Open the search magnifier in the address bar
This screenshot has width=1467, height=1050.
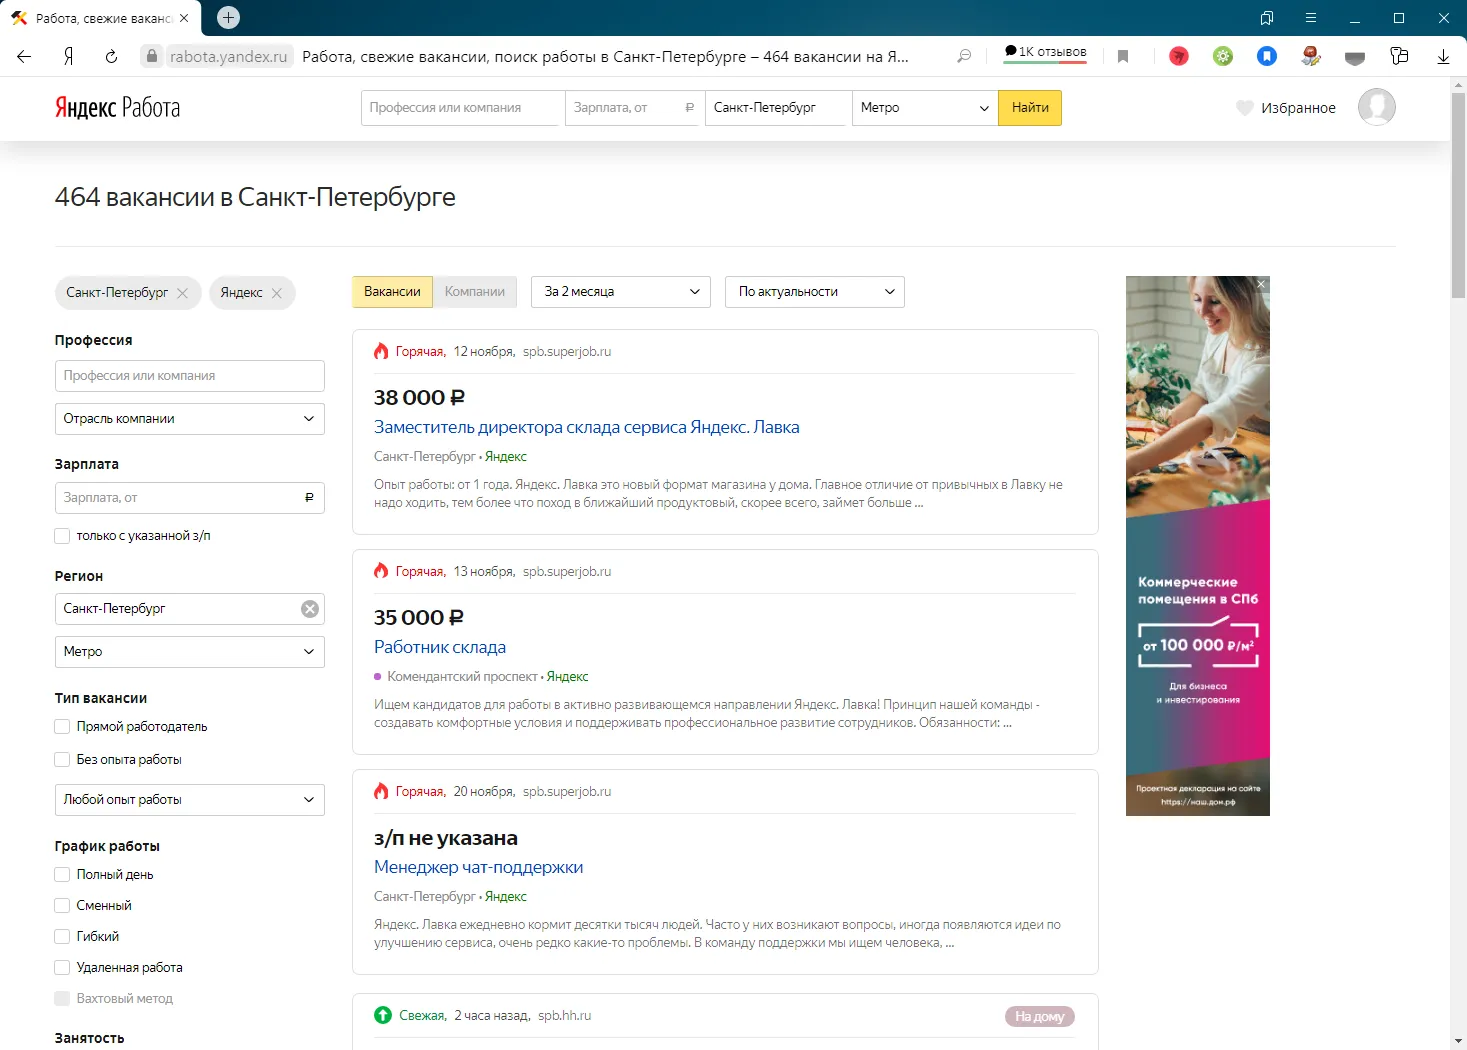point(964,57)
